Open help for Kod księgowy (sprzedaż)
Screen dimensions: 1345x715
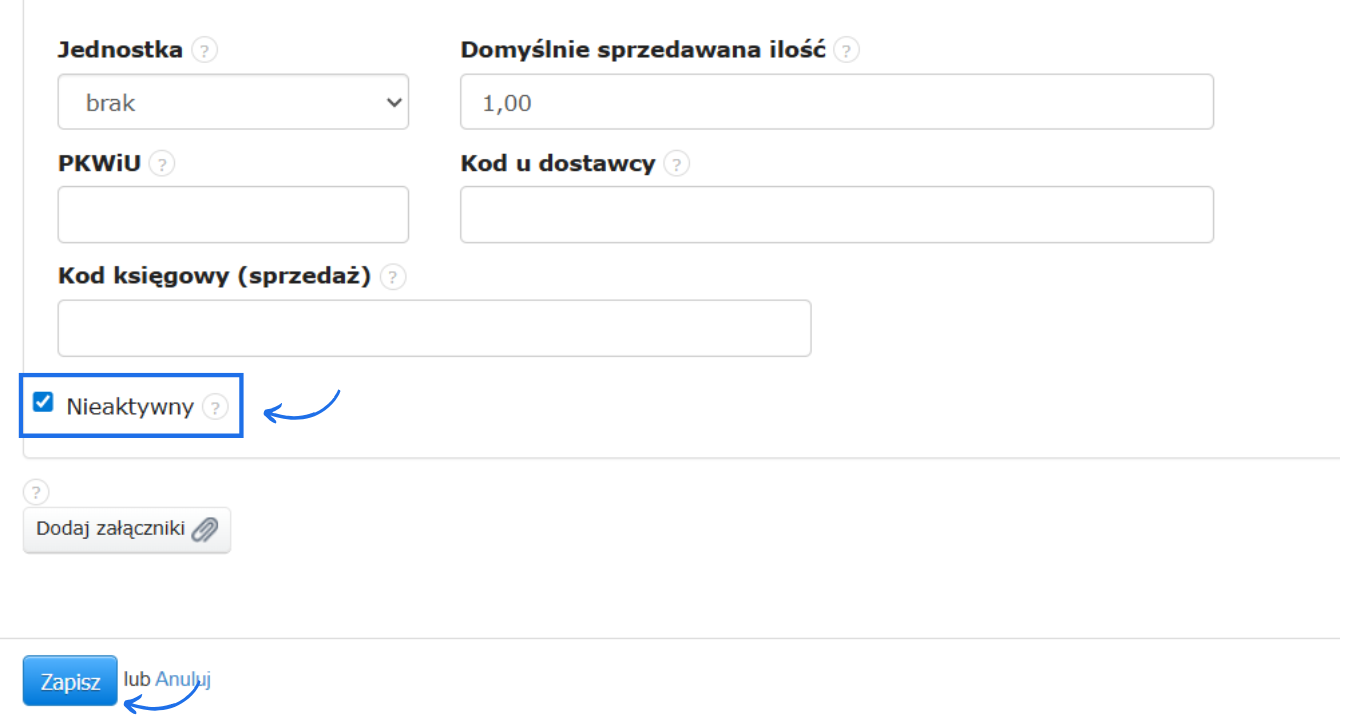tap(393, 277)
